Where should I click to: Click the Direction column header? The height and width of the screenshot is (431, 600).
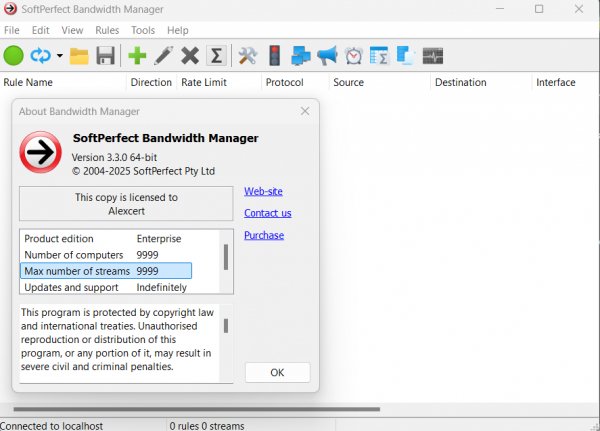click(x=151, y=82)
